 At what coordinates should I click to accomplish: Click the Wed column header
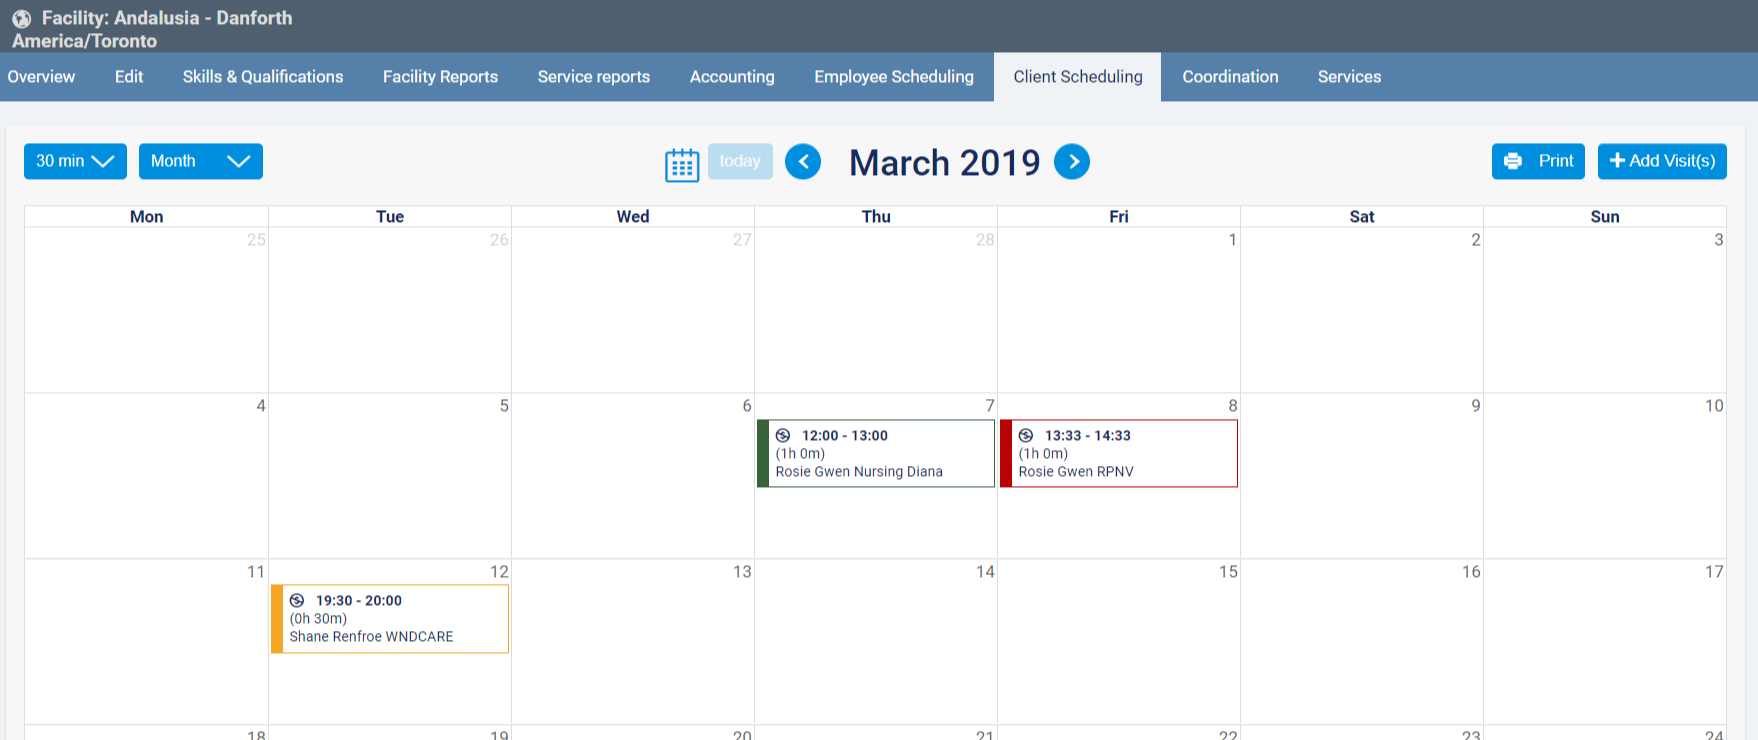click(x=633, y=216)
